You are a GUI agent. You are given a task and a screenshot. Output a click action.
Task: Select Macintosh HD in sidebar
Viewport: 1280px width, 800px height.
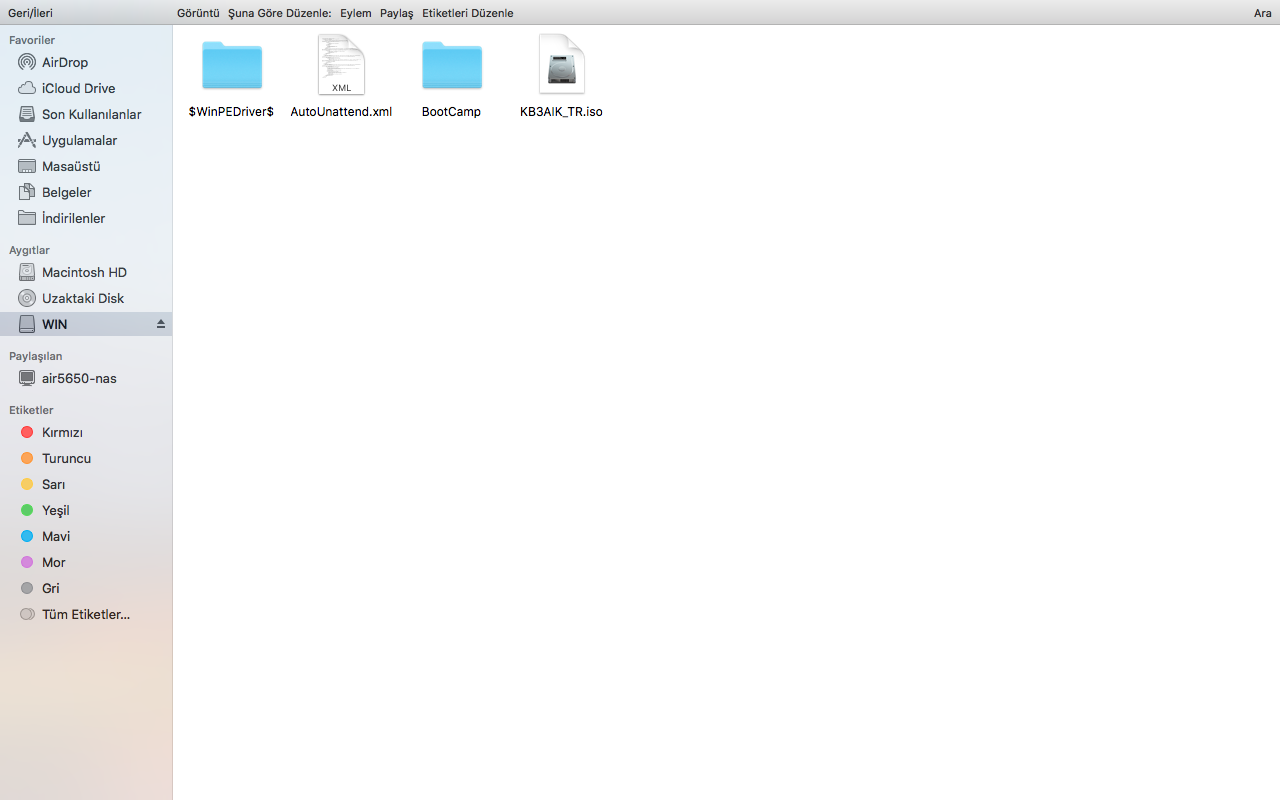(84, 272)
